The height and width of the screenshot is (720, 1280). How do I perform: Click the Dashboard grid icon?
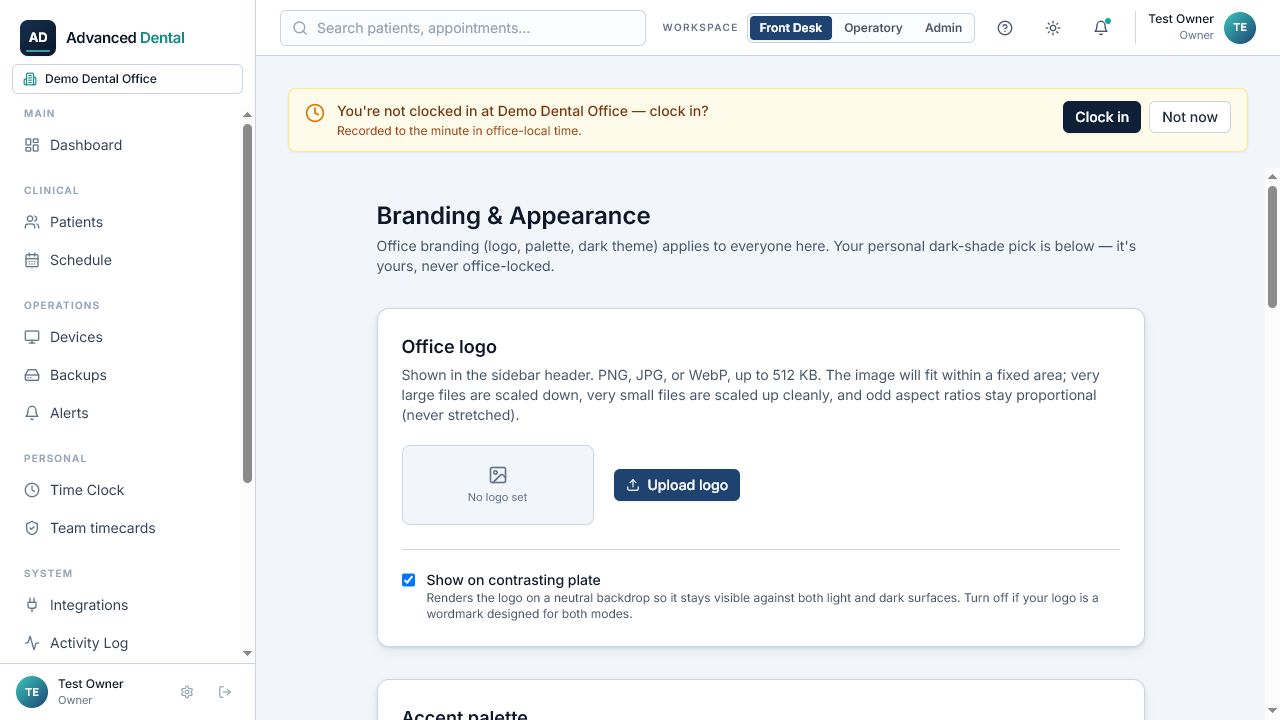point(32,145)
